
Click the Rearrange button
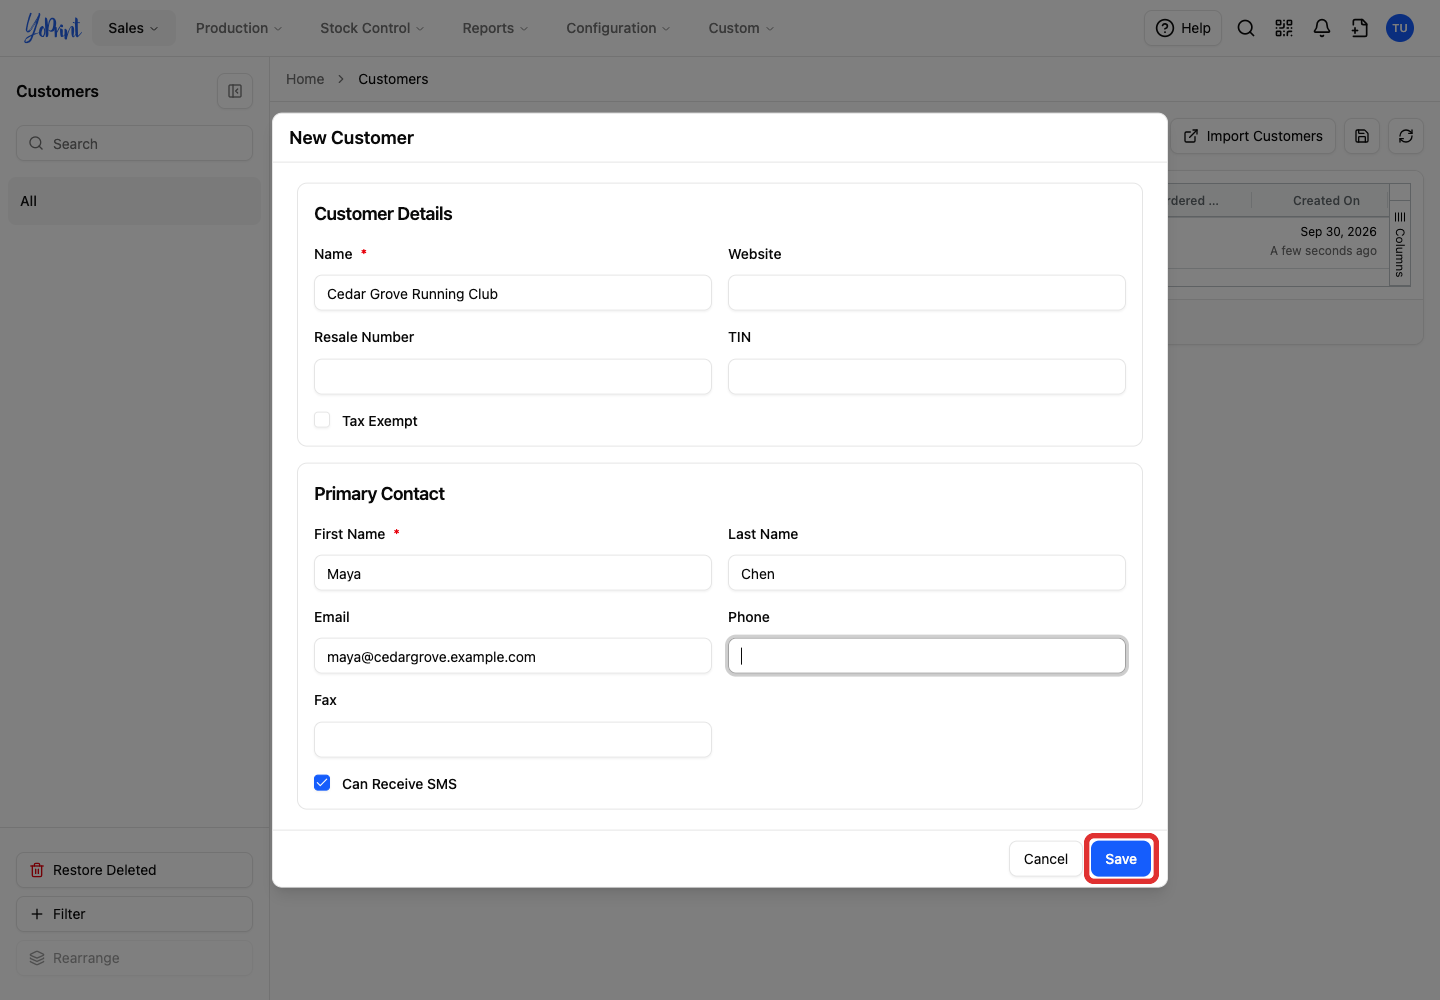tap(134, 958)
